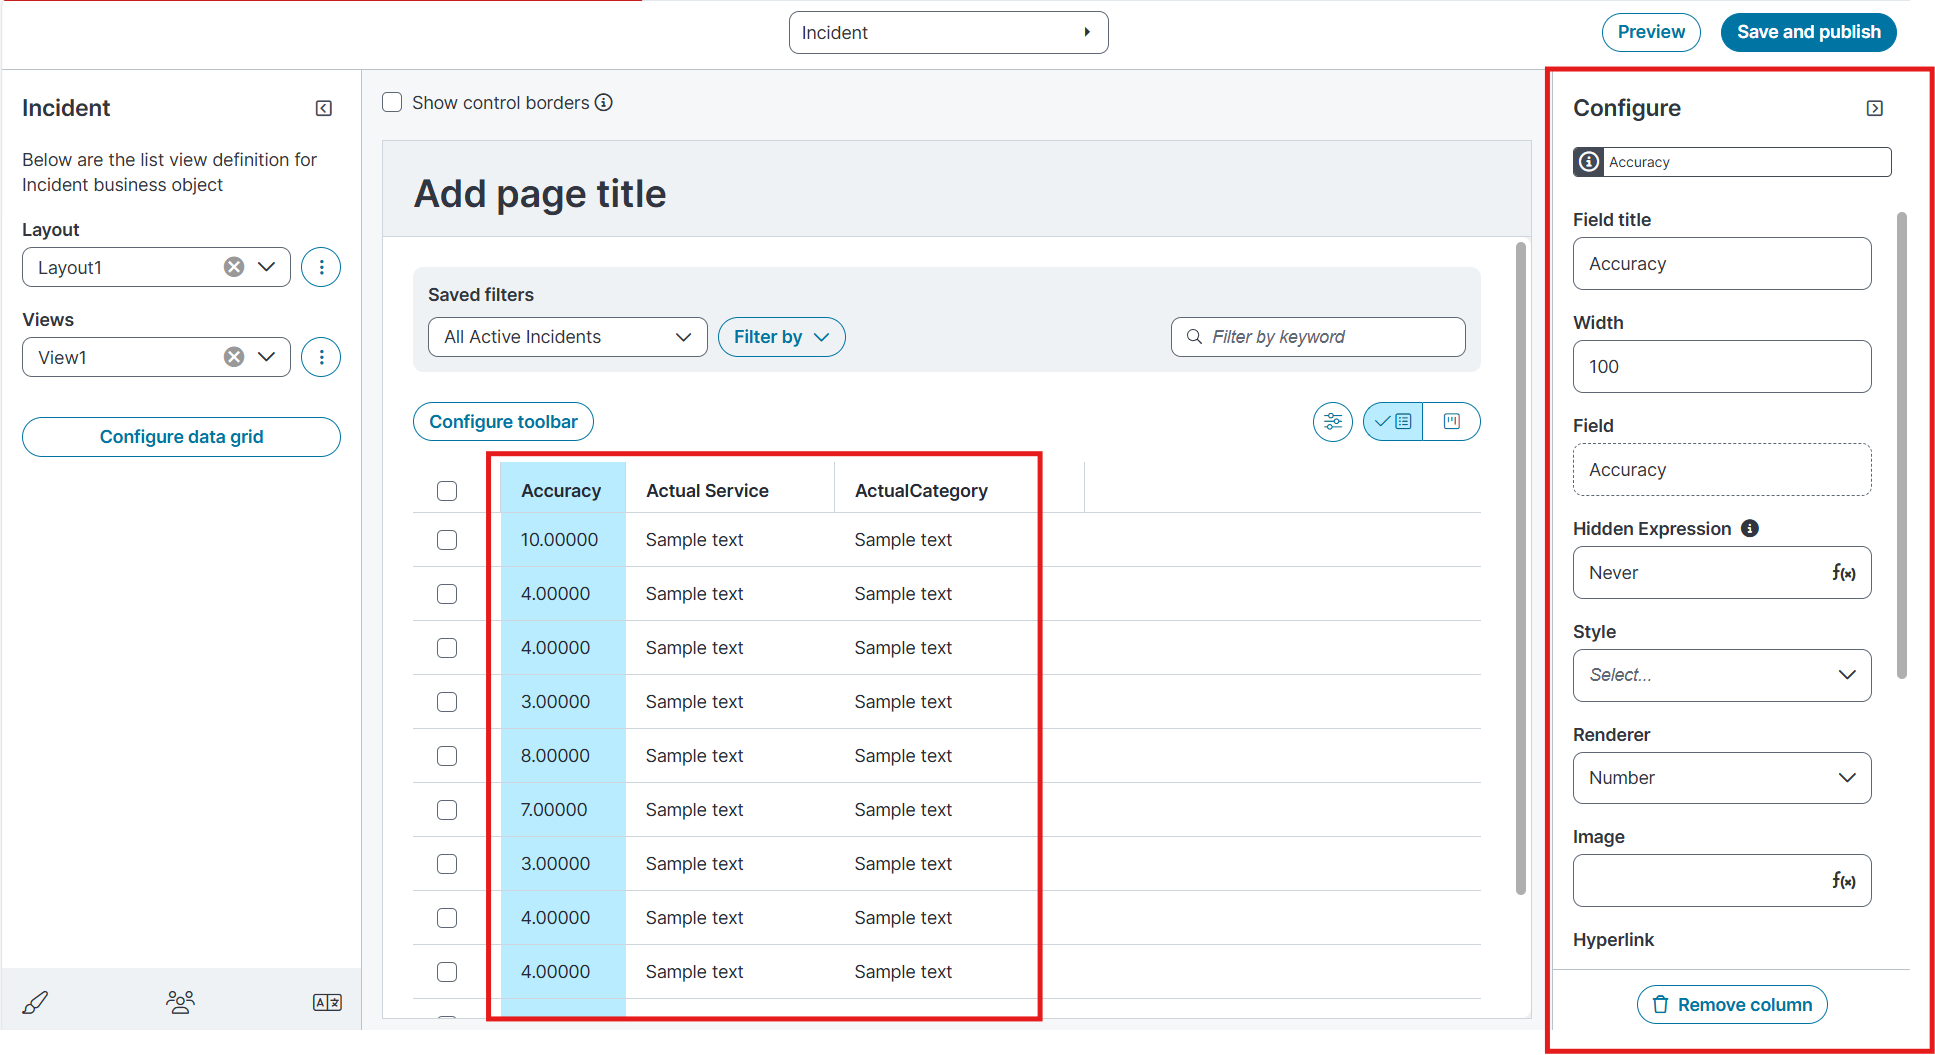Screen dimensions: 1935x1055
Task: Click the Save and publish button
Action: click(1808, 32)
